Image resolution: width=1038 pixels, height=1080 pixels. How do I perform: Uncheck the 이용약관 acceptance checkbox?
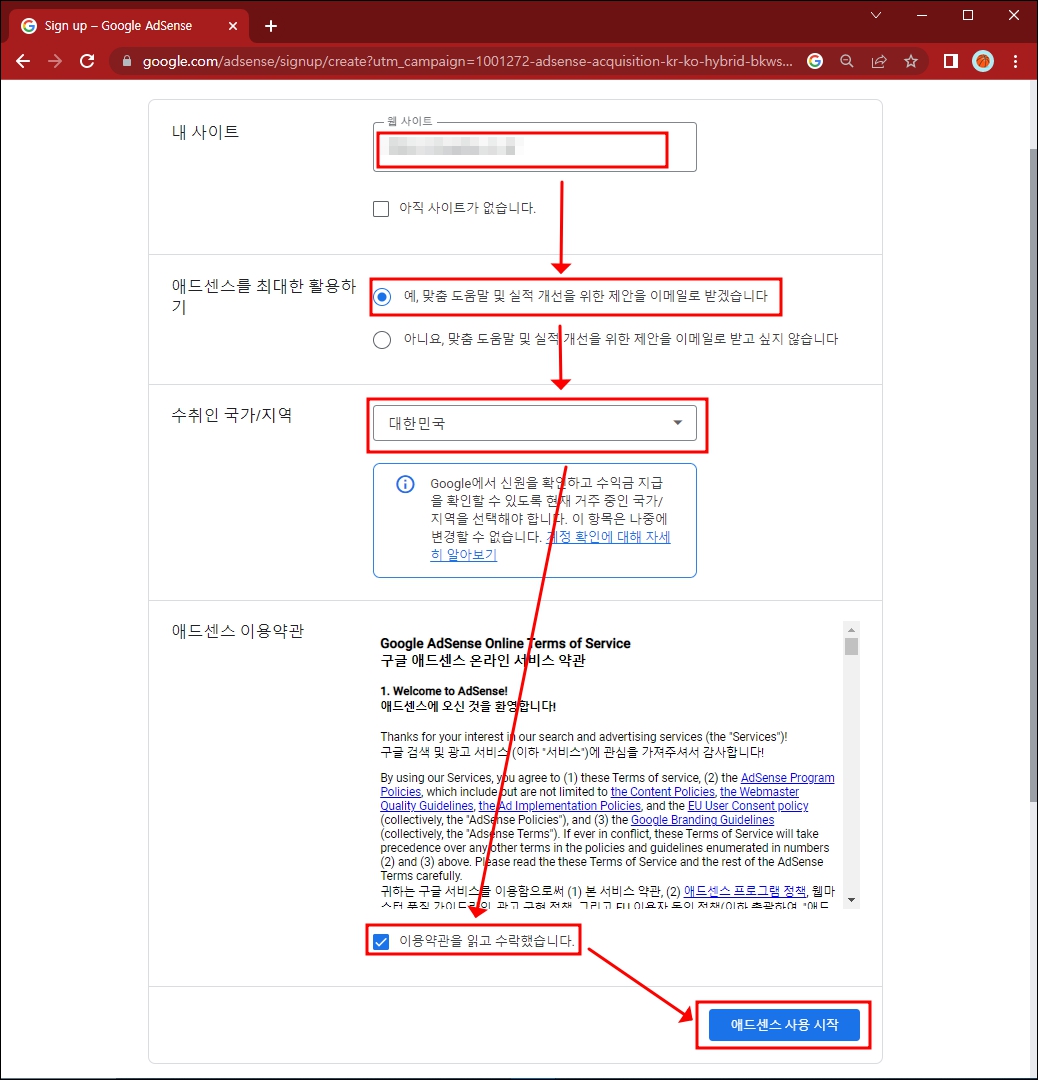[381, 940]
